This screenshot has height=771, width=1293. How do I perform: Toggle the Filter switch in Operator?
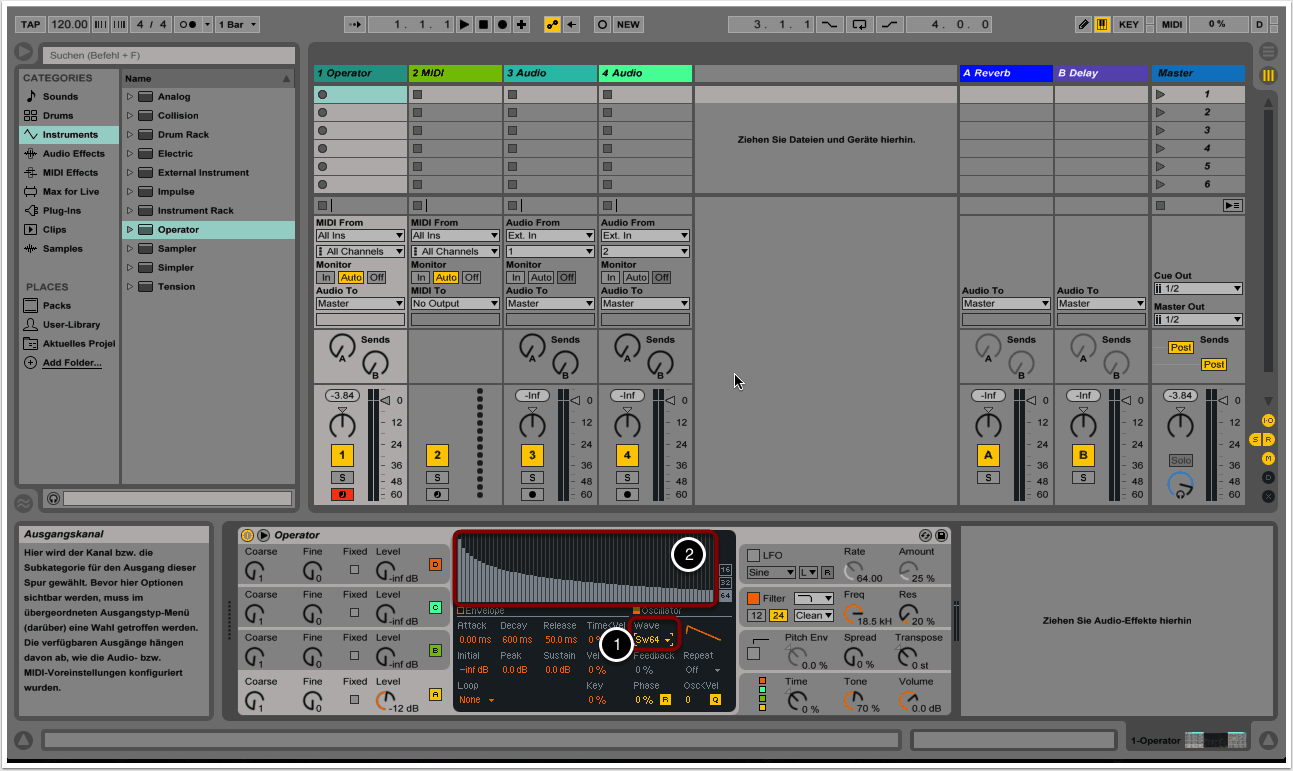click(754, 598)
